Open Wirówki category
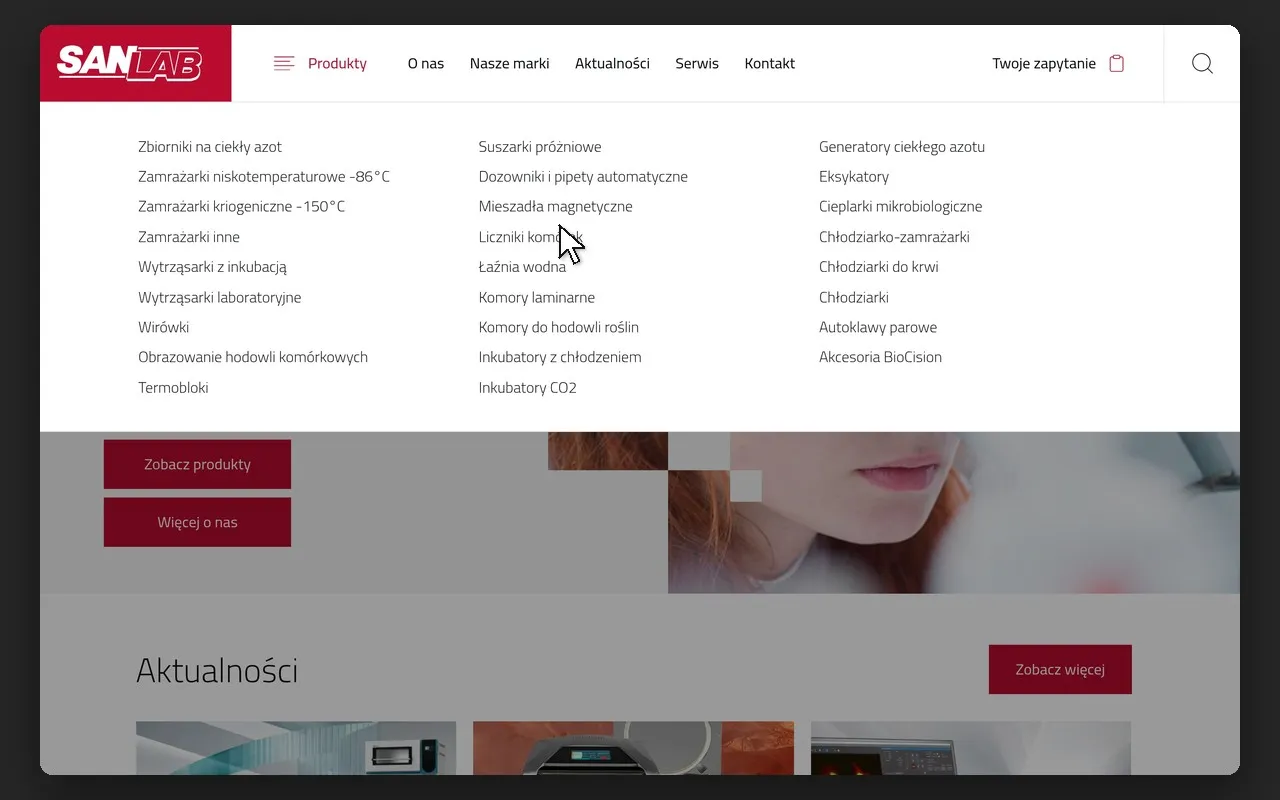The height and width of the screenshot is (800, 1280). 164,327
